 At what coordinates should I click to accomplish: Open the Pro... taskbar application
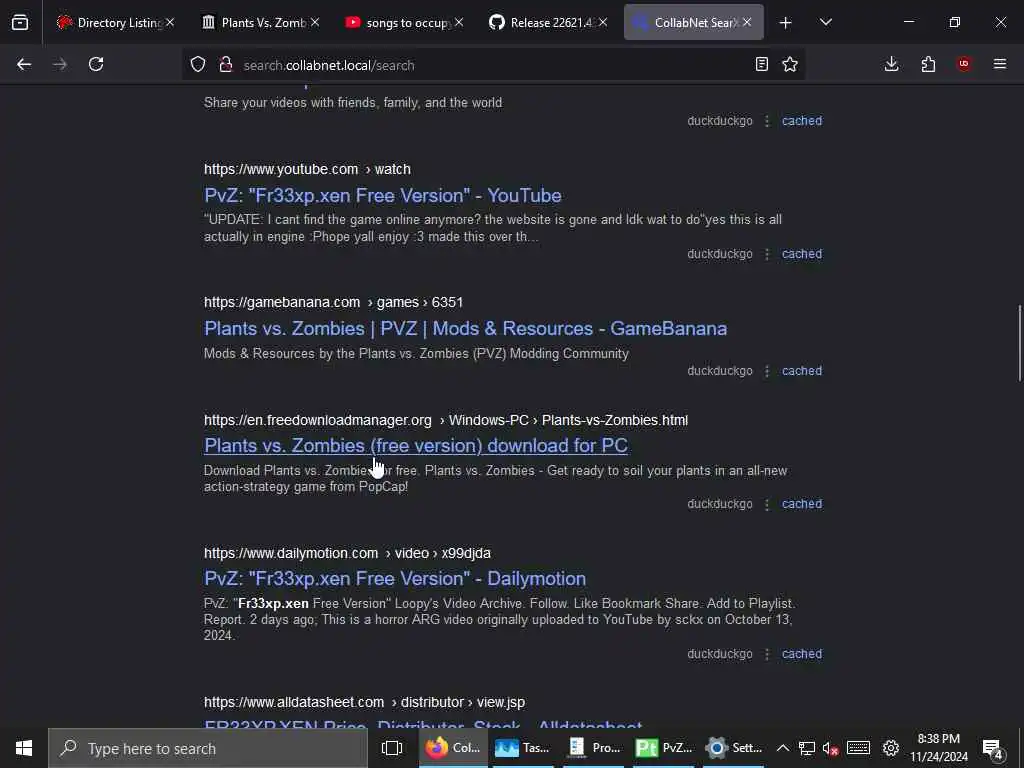[594, 748]
